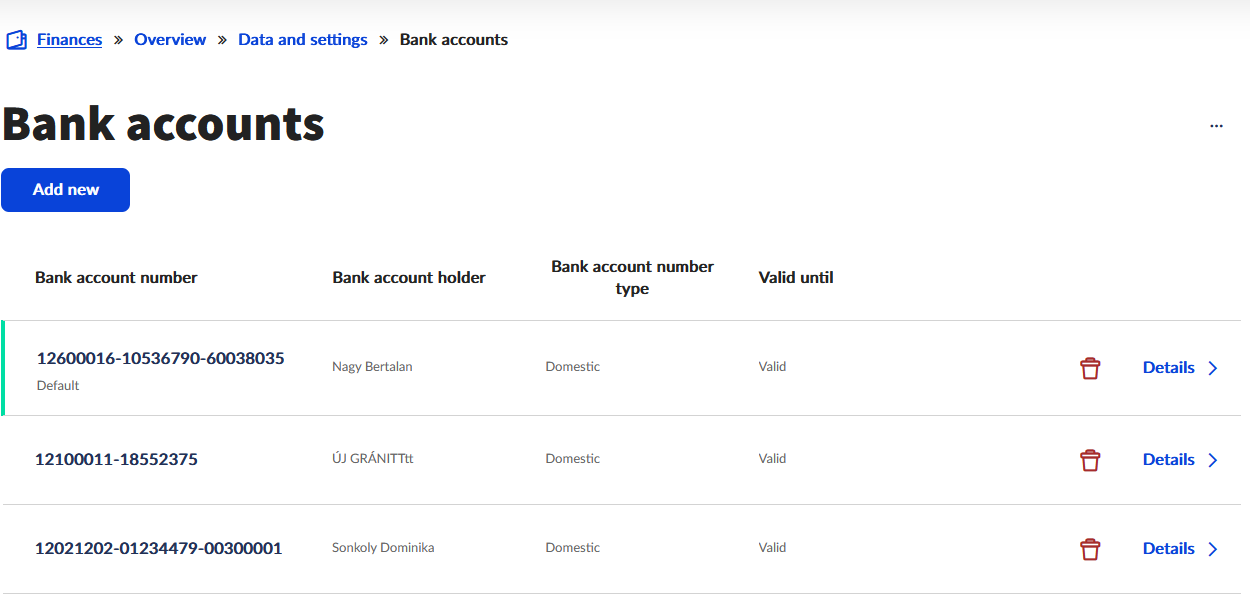Remove Sonkoly Dominika account via trash icon
Screen dimensions: 1250x595
click(1090, 549)
